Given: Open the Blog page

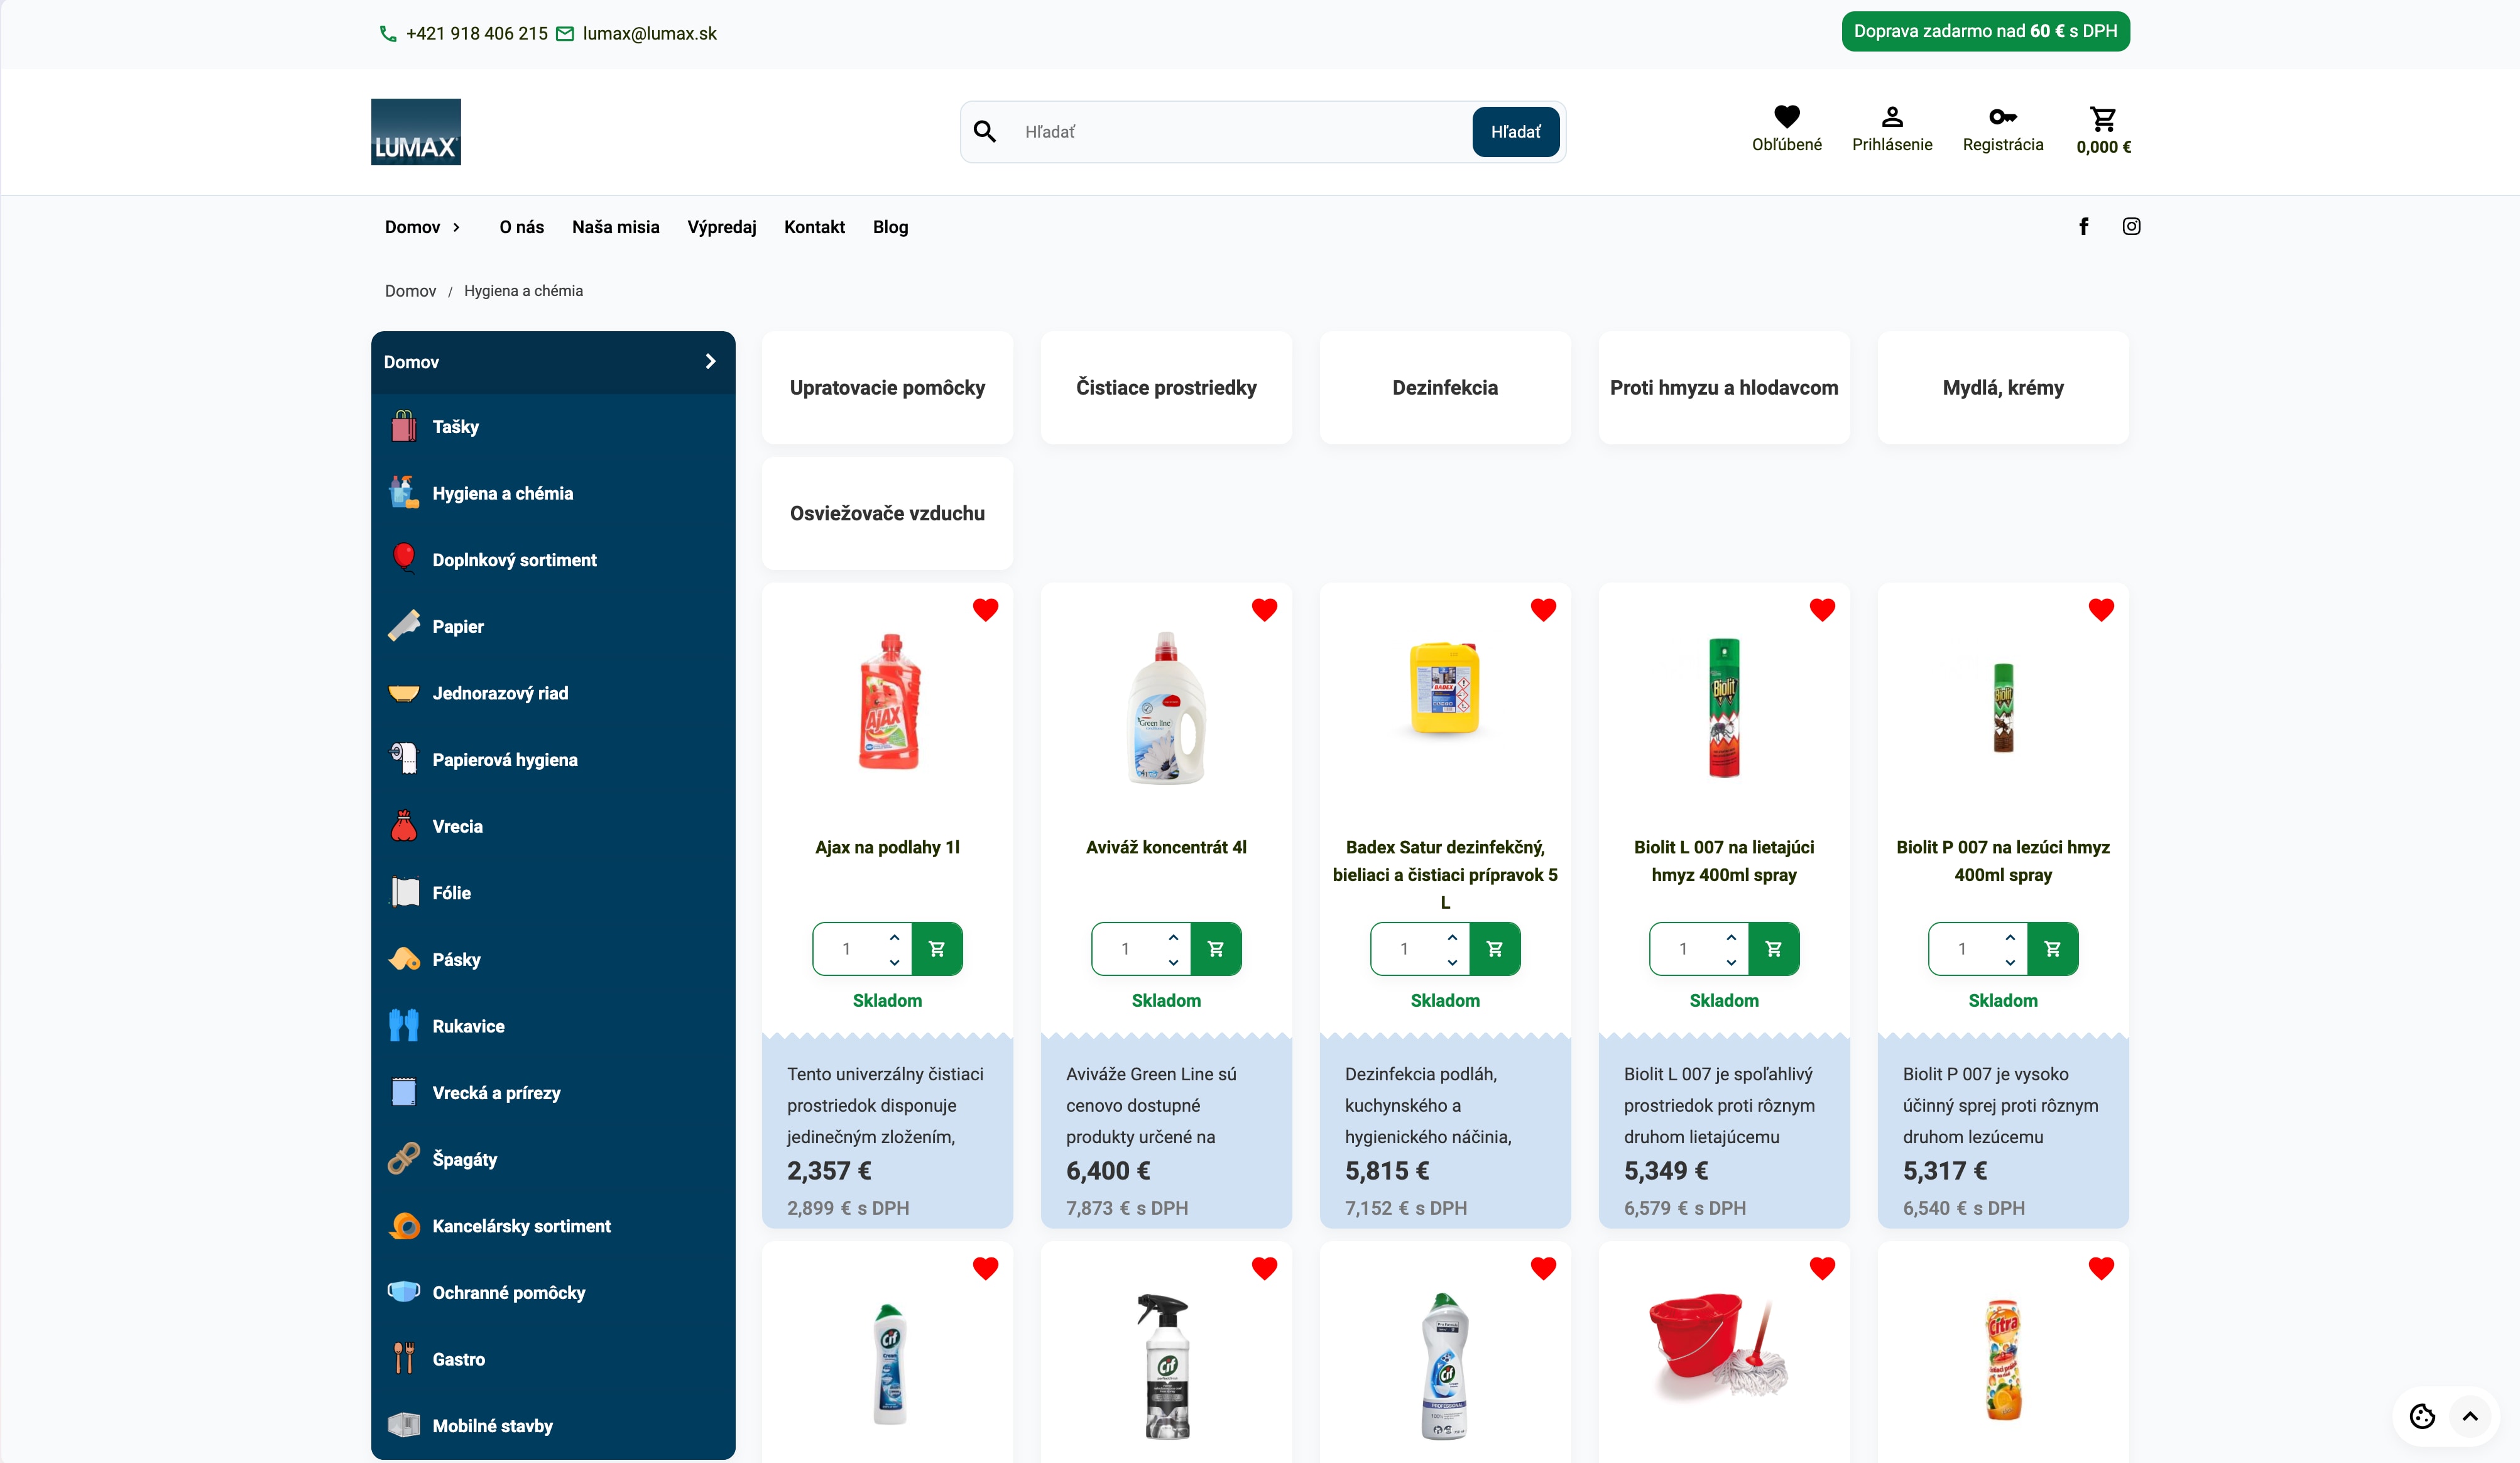Looking at the screenshot, I should click(x=890, y=227).
